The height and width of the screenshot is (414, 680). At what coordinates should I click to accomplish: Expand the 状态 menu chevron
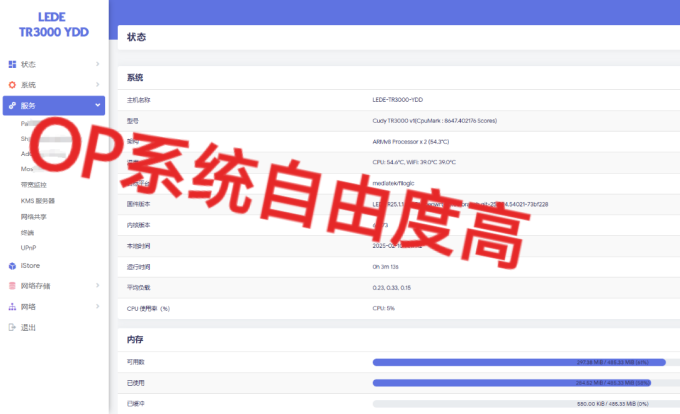98,64
